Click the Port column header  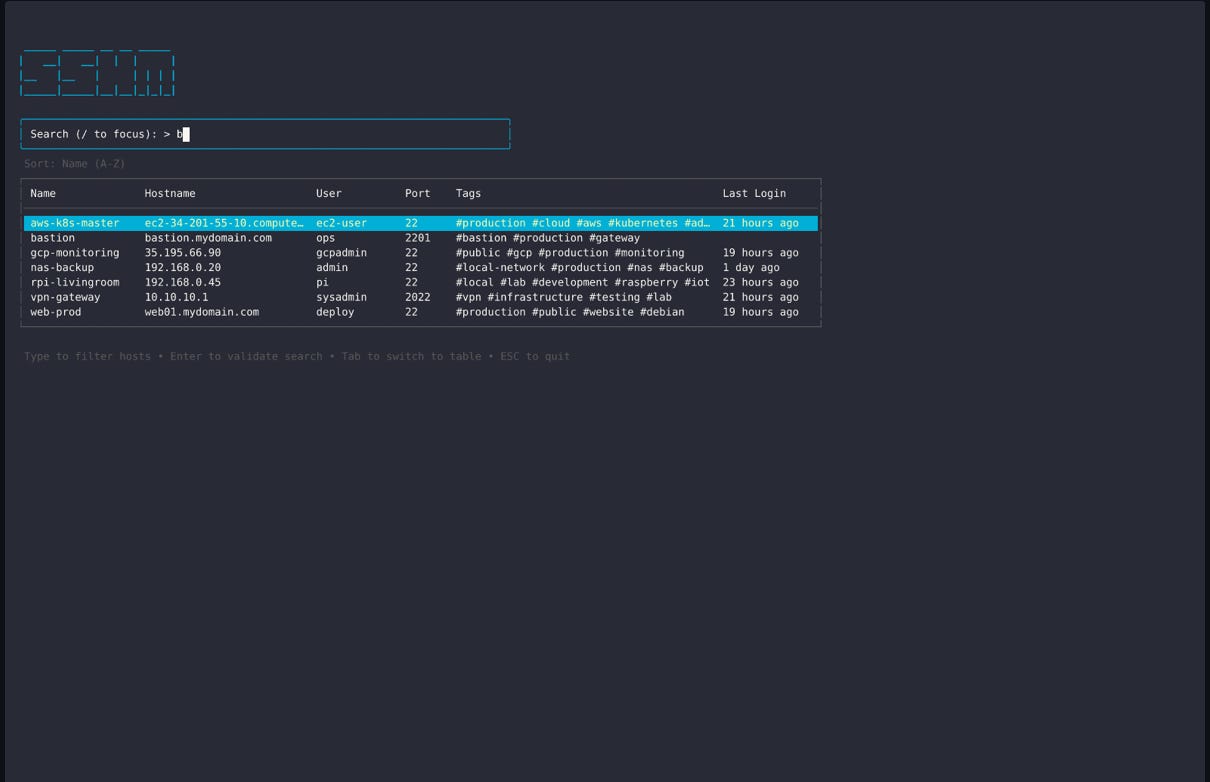pos(418,193)
